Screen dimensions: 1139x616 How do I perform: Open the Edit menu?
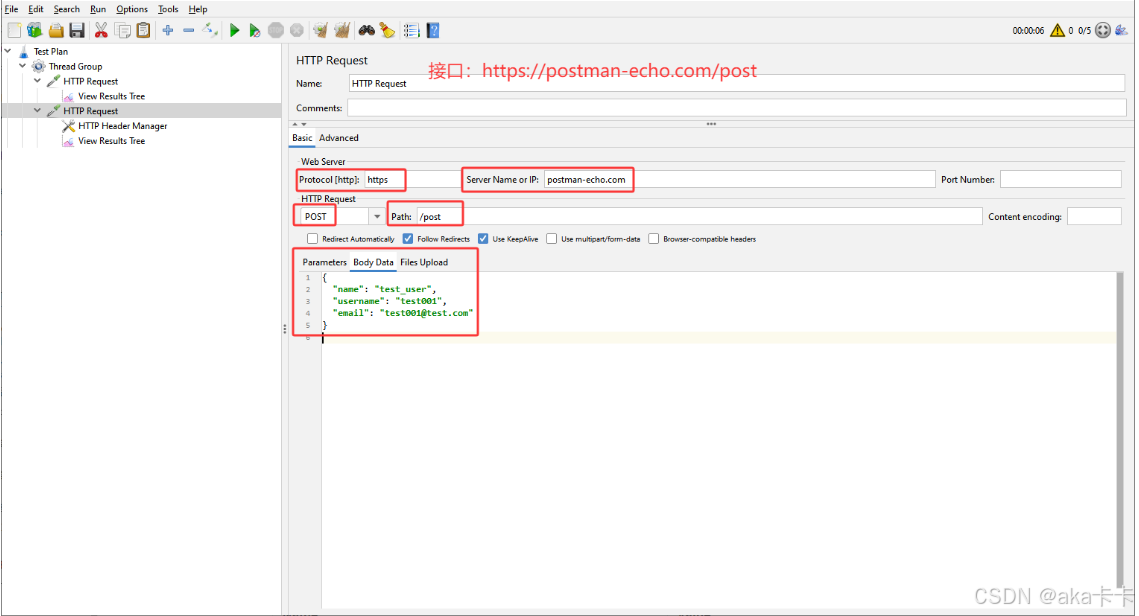[x=36, y=9]
